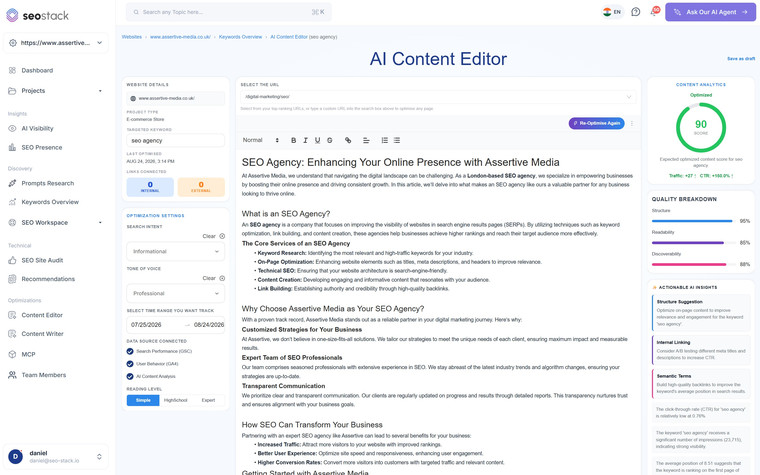Click SEO Presence chart icon
This screenshot has width=760, height=475.
(x=12, y=147)
